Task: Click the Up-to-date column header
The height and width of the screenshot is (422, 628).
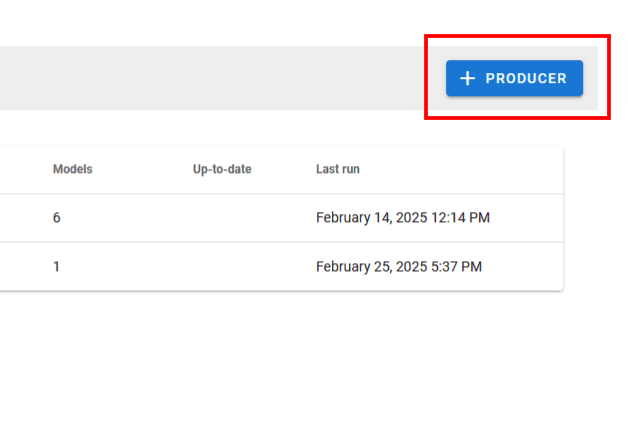Action: pos(222,169)
